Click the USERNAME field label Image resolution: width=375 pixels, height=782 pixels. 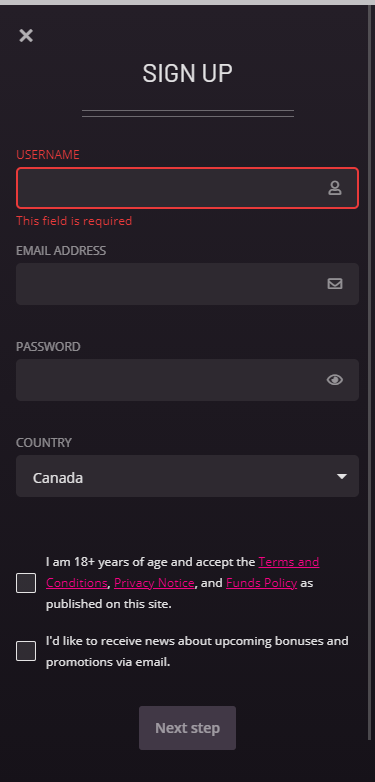(48, 155)
